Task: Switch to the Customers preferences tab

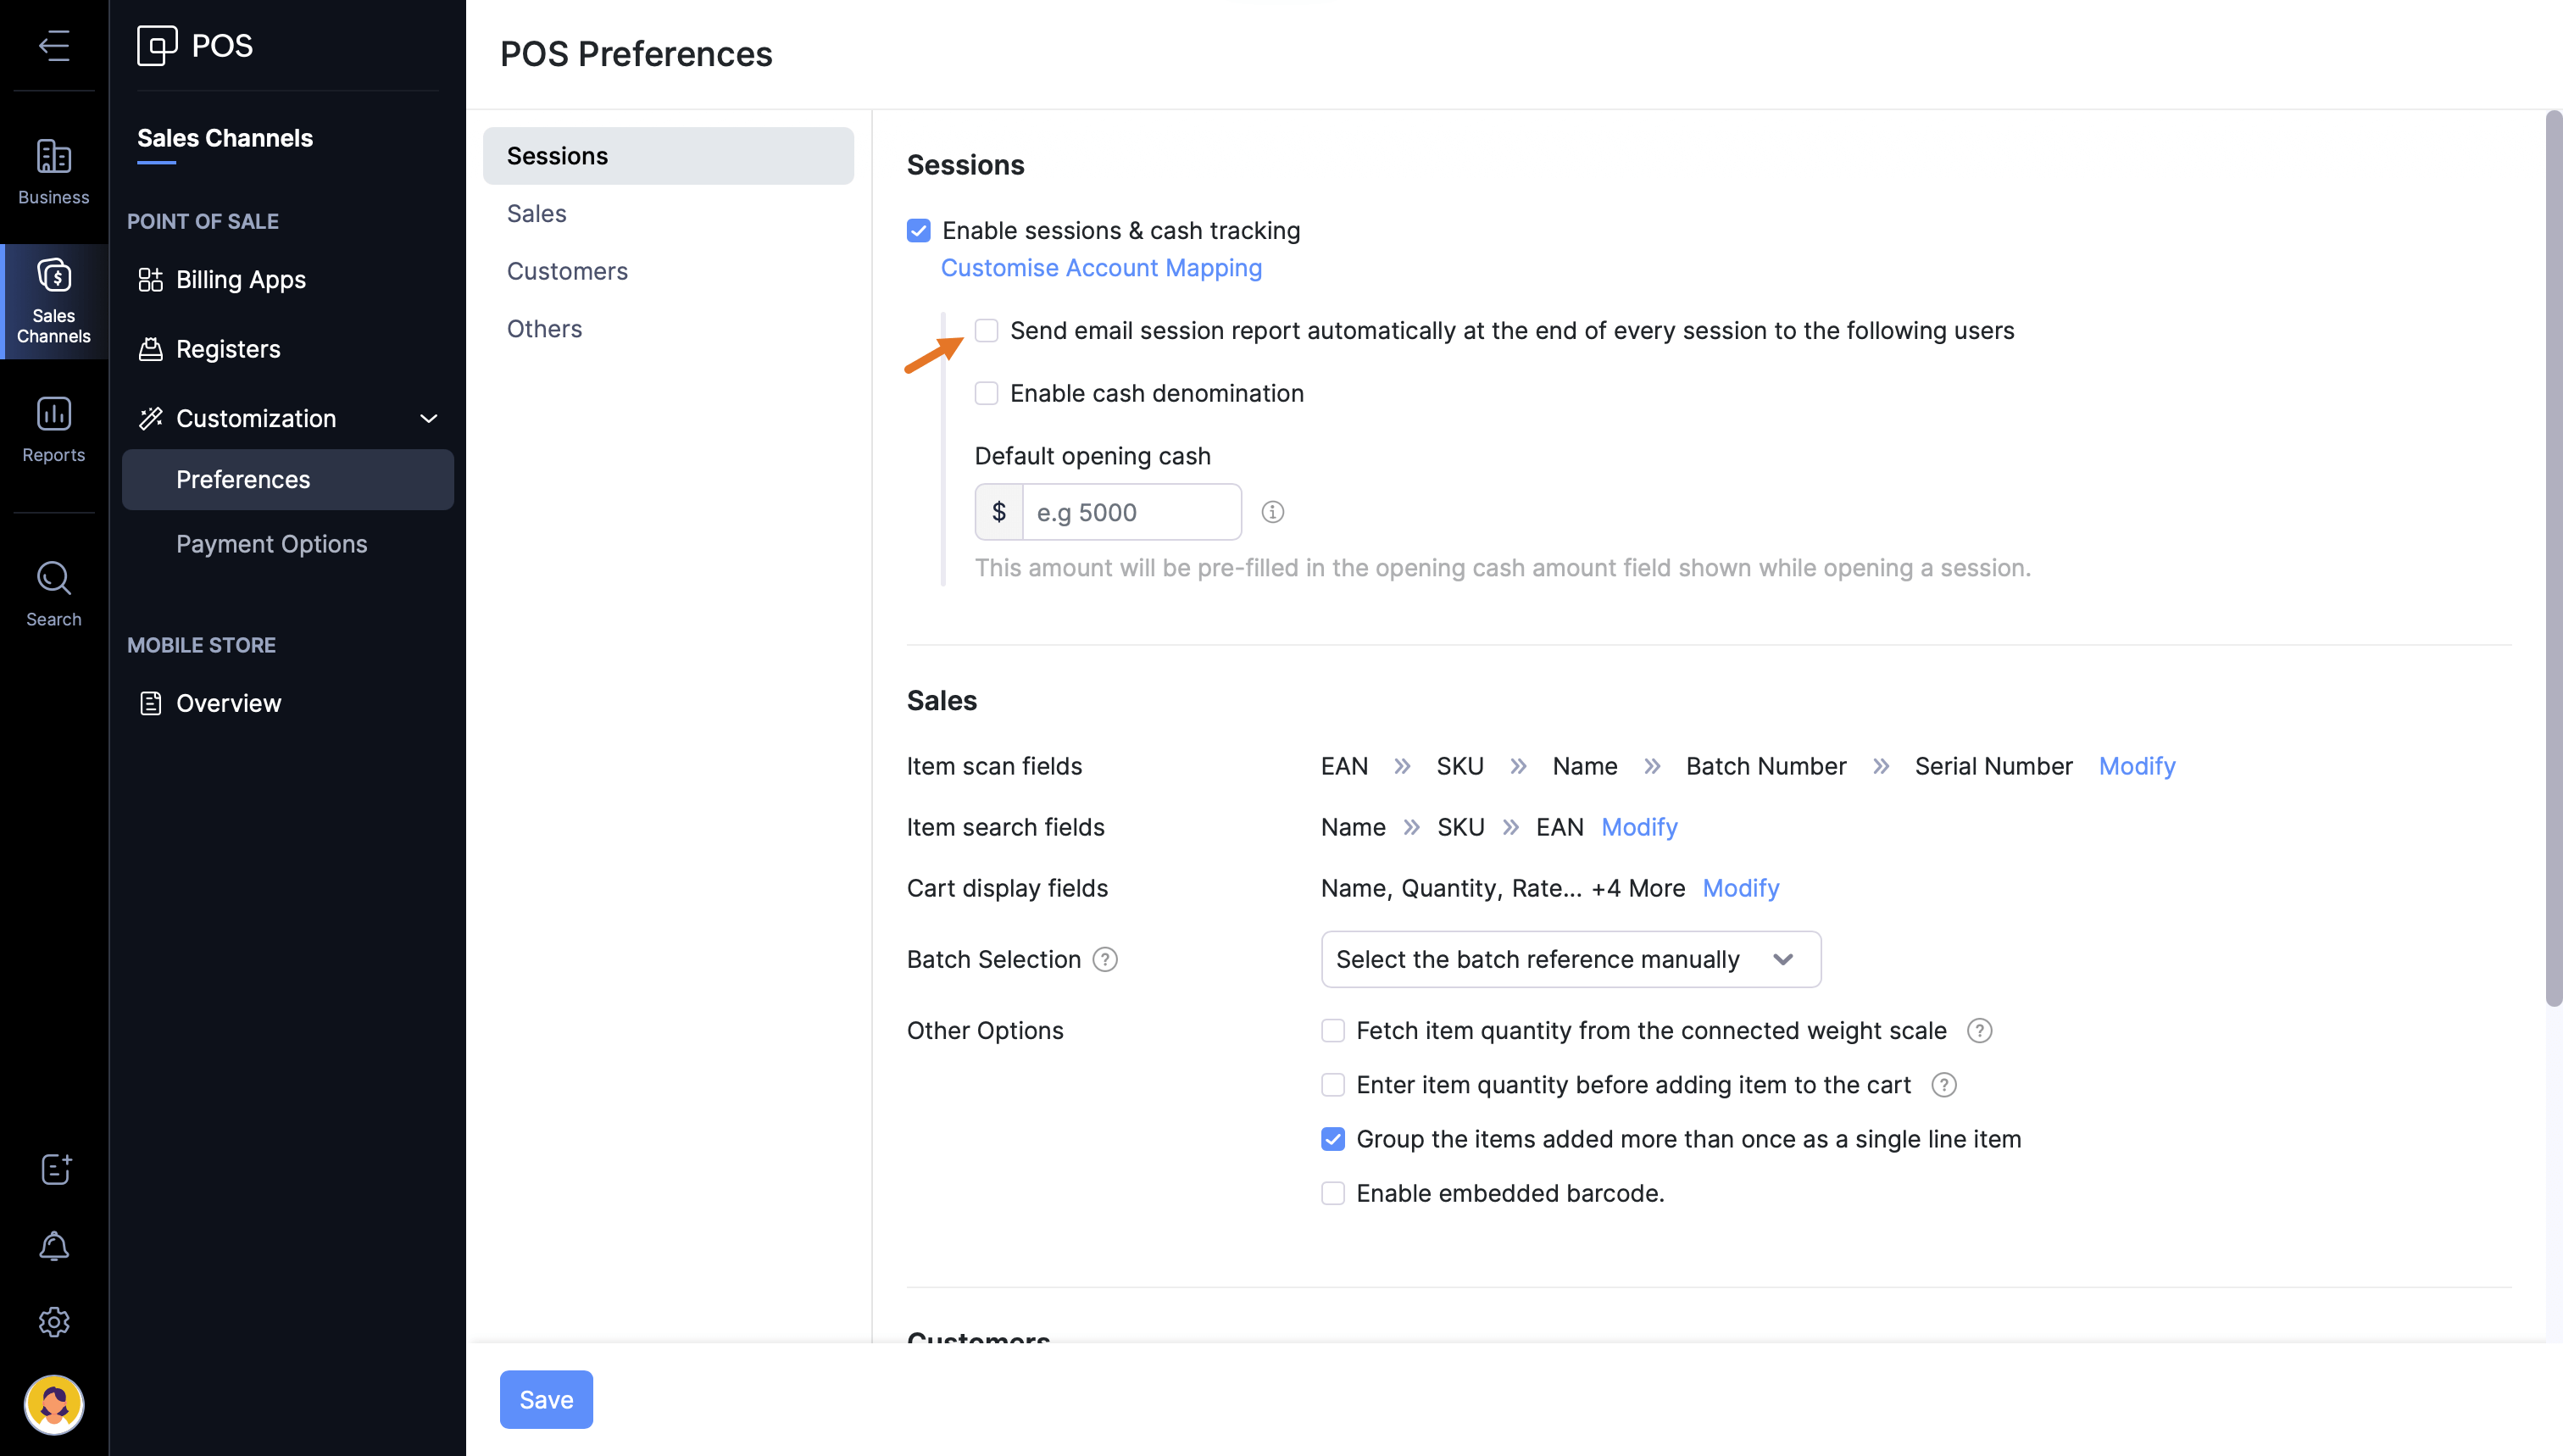Action: click(567, 271)
